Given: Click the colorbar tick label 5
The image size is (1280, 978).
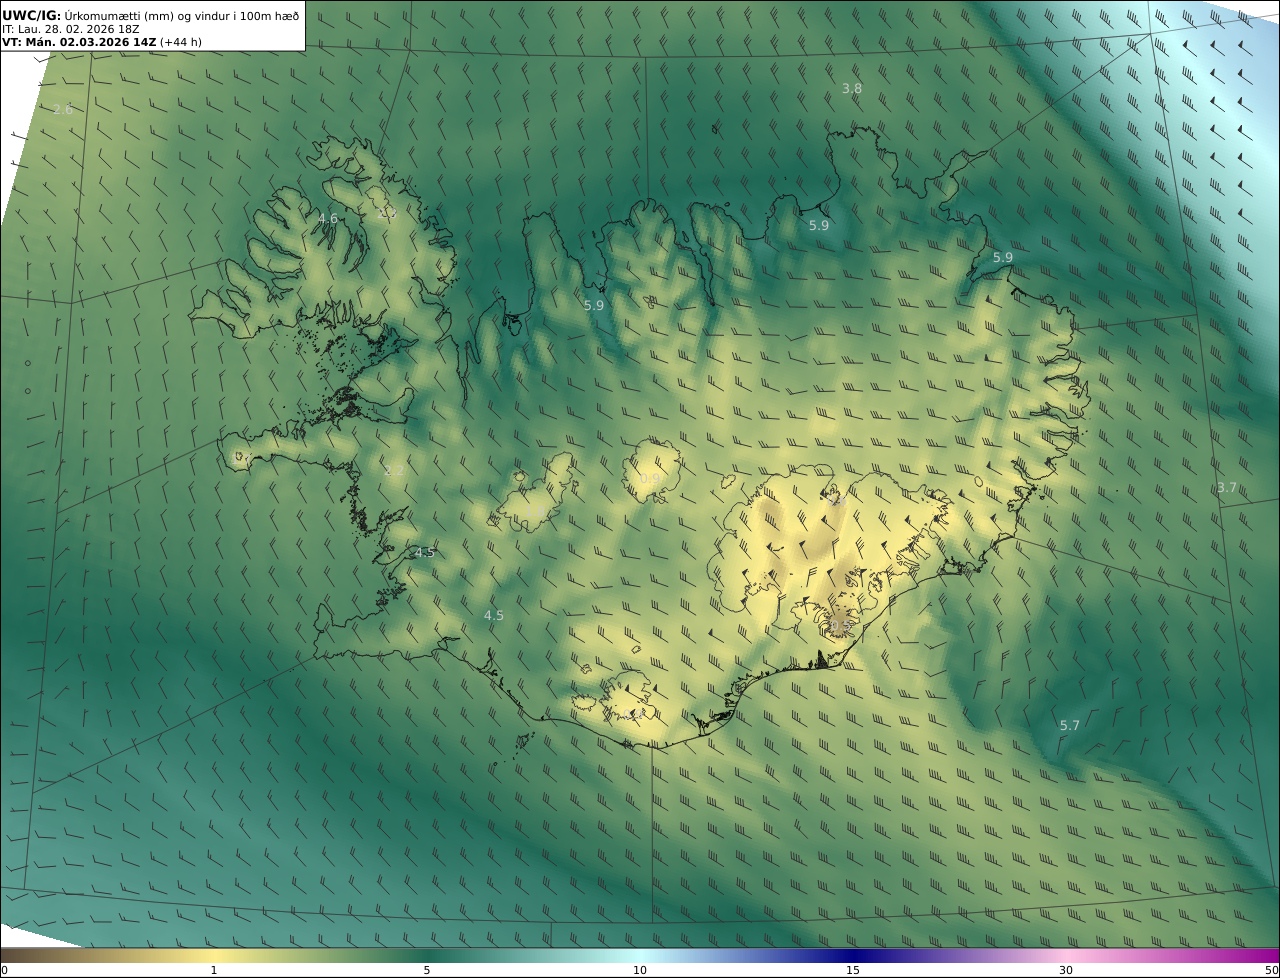Looking at the screenshot, I should click(427, 970).
